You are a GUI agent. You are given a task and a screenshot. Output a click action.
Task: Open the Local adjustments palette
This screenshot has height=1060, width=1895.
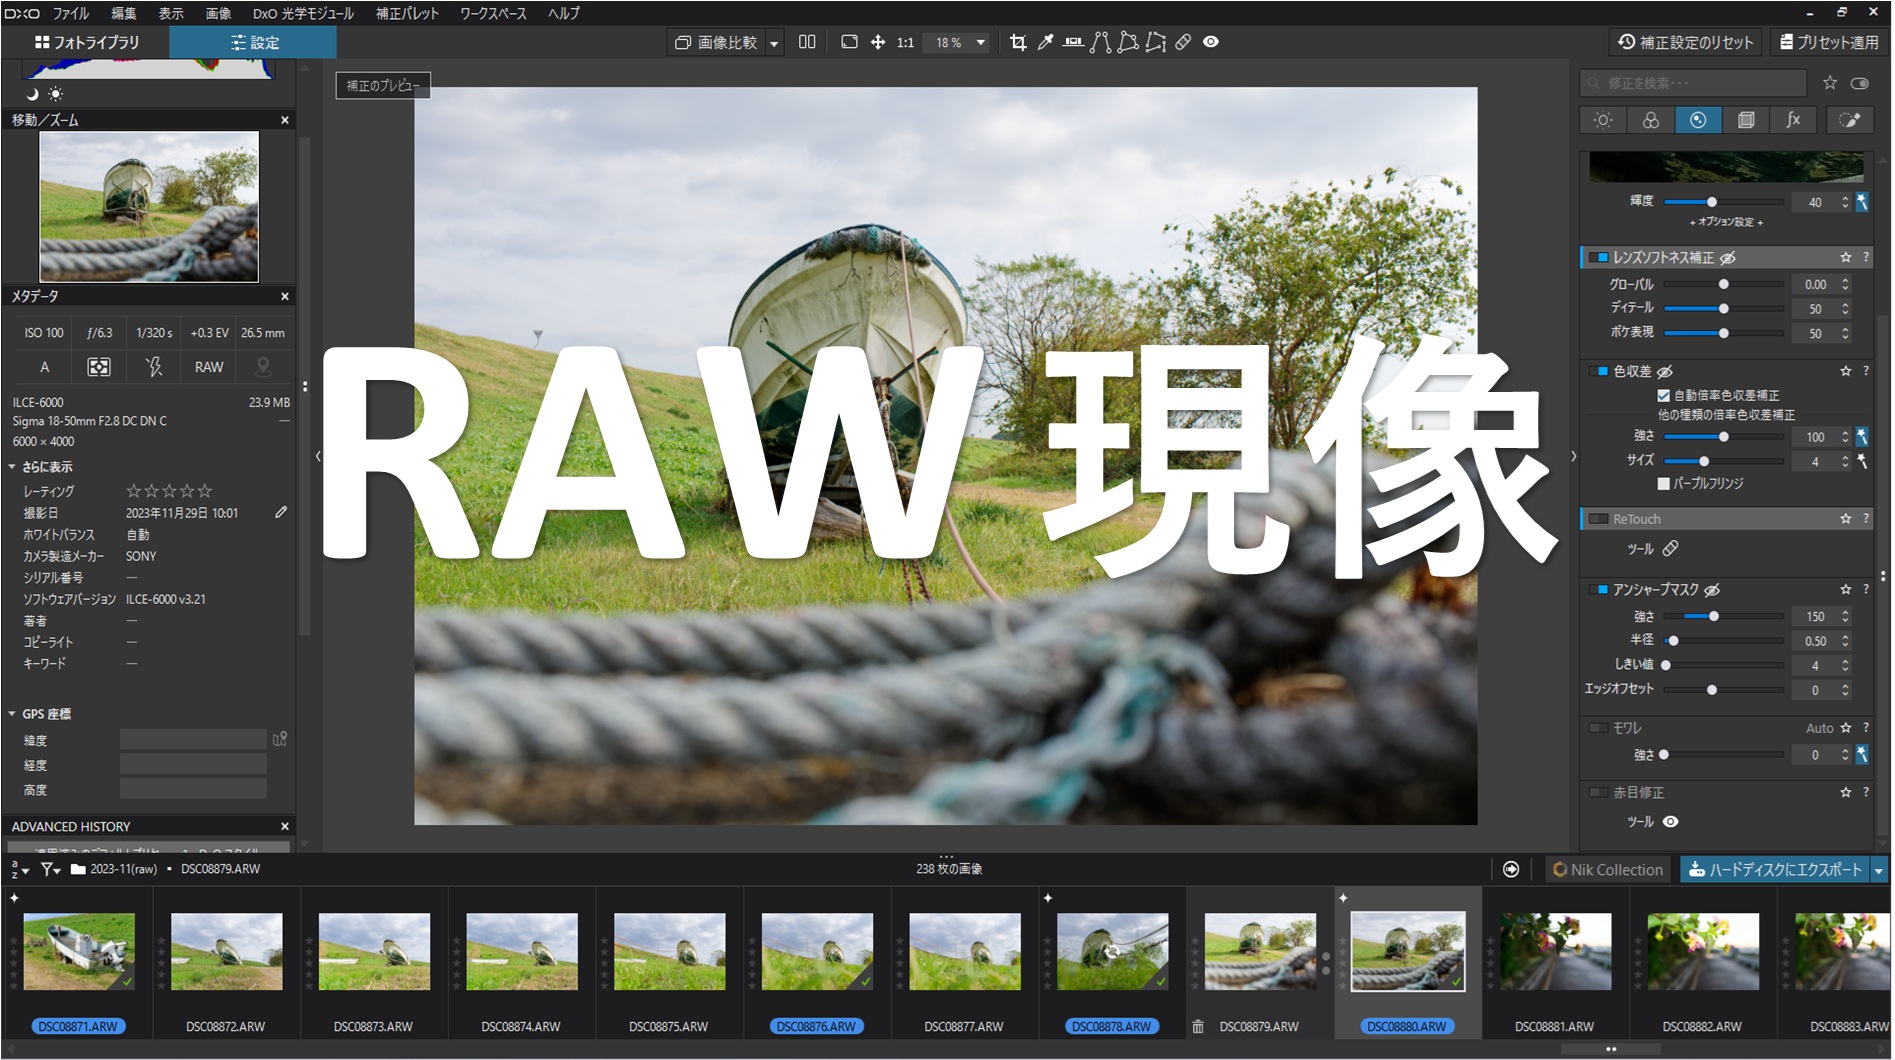(1849, 120)
